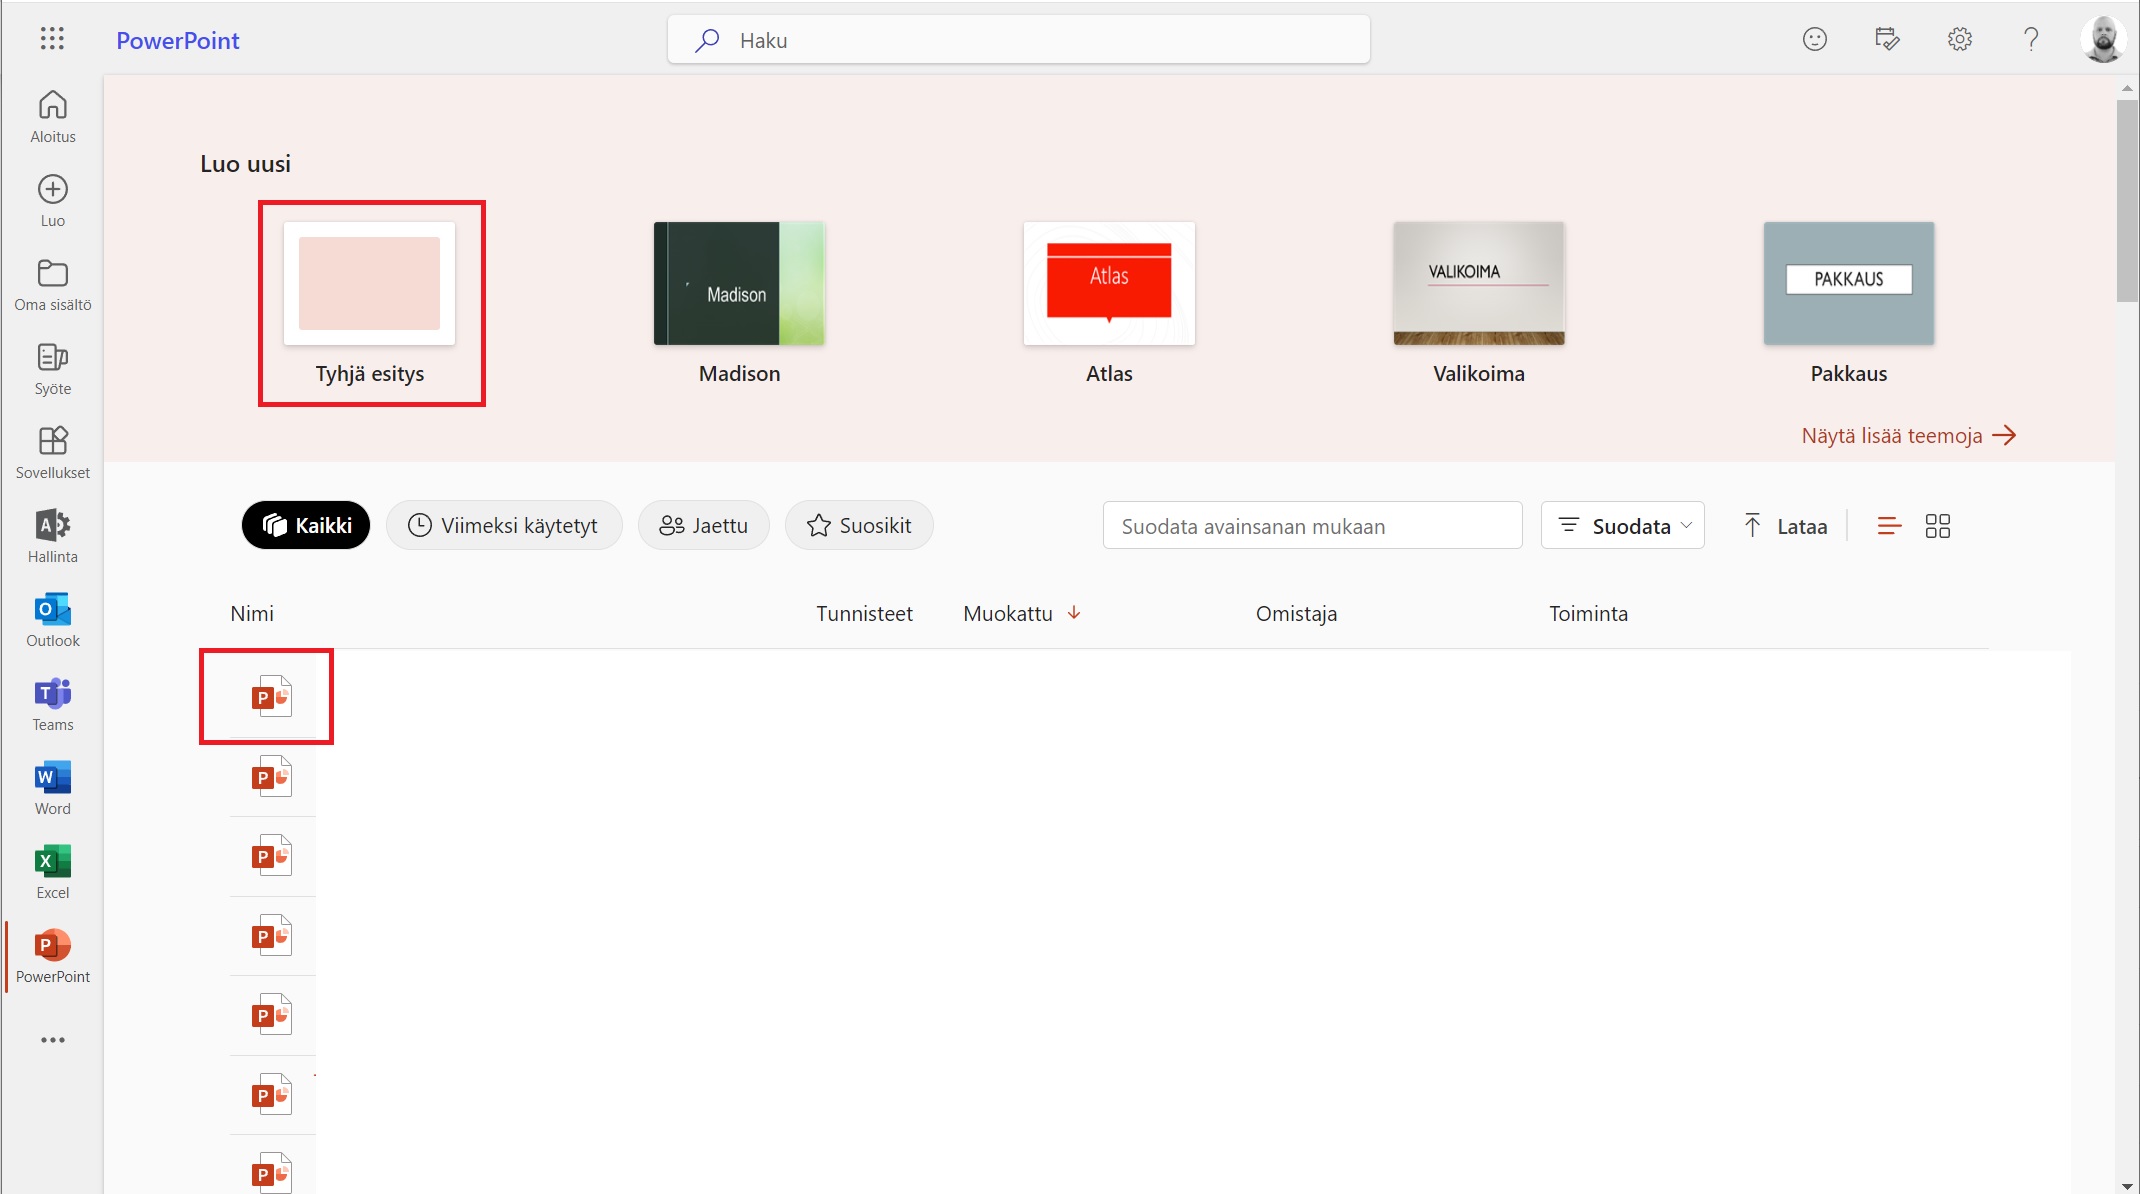Select the Suosikit filter tab
Image resolution: width=2140 pixels, height=1194 pixels.
pos(859,525)
